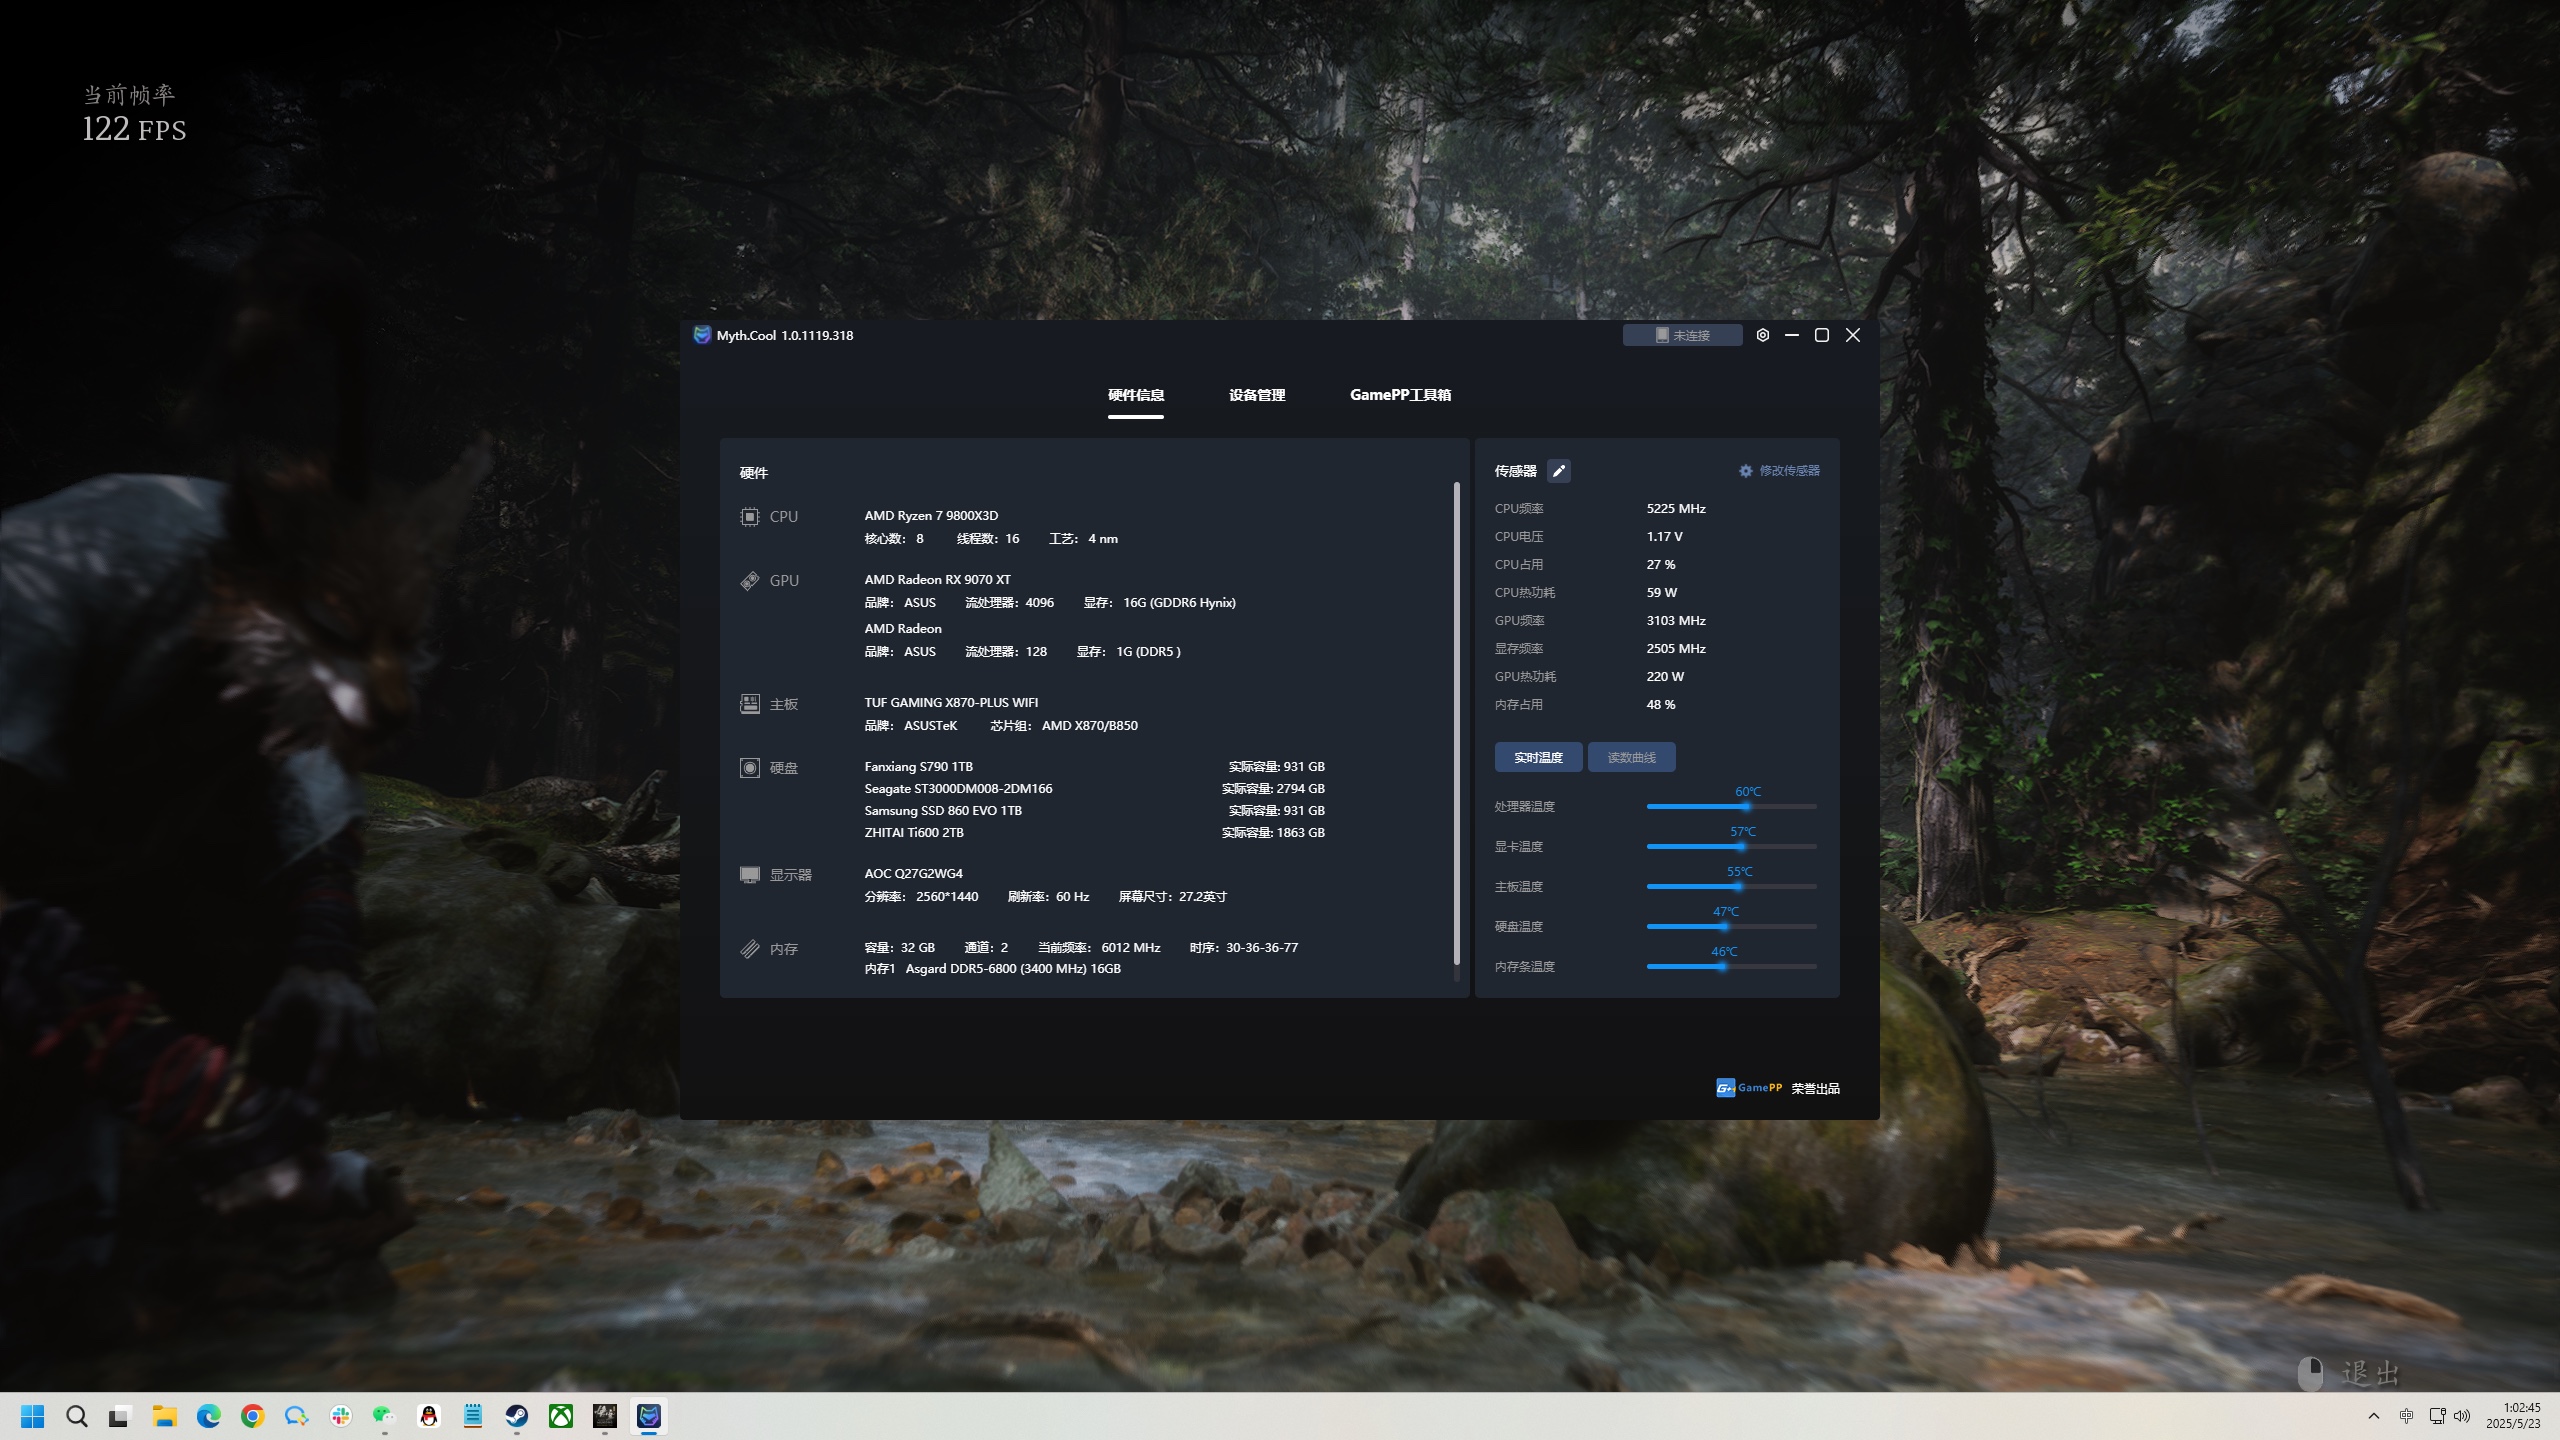Click the 处理器温度 slider bar

(1730, 806)
